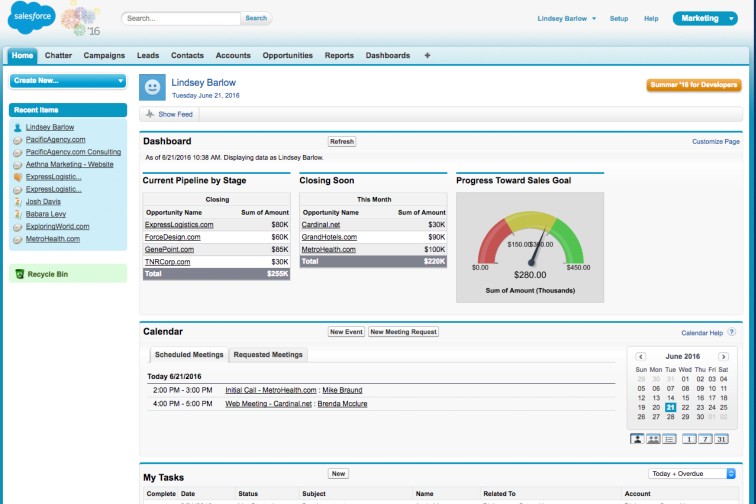The height and width of the screenshot is (504, 756).
Task: Open the ExpressLogistics.com opportunity
Action: pyautogui.click(x=179, y=225)
